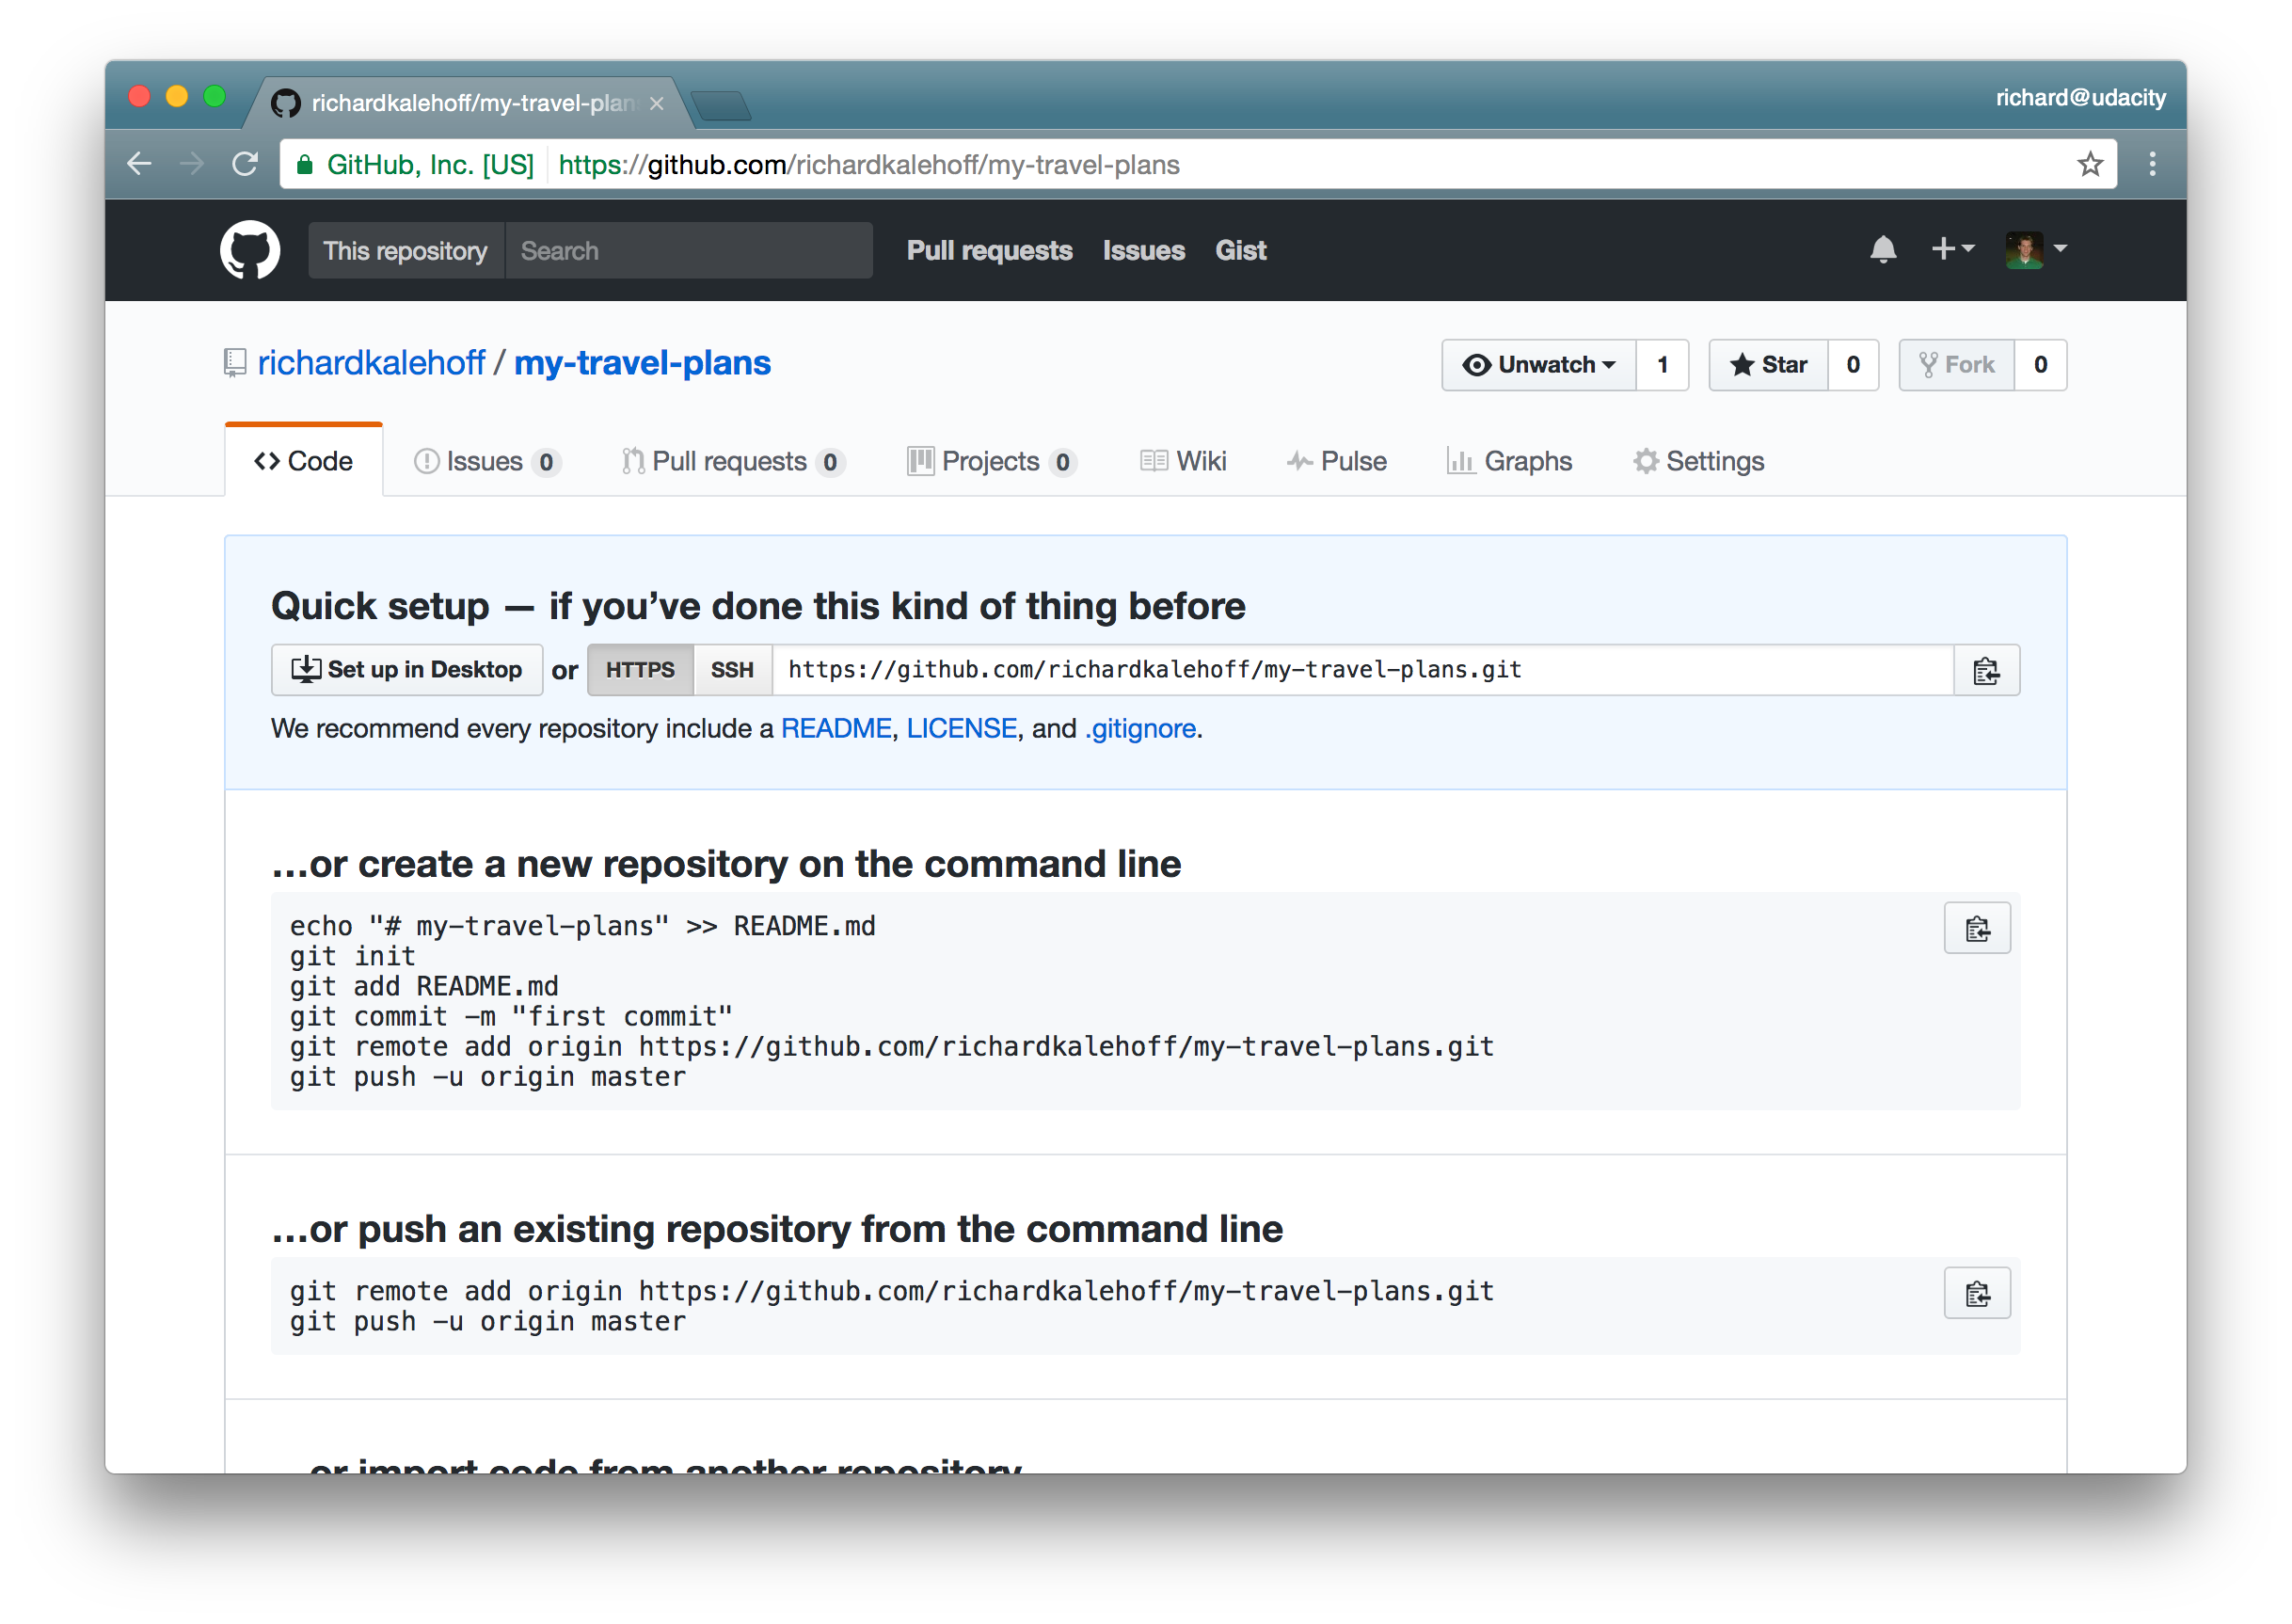The height and width of the screenshot is (1624, 2292).
Task: Click the GitHub octocat logo
Action: coord(248,249)
